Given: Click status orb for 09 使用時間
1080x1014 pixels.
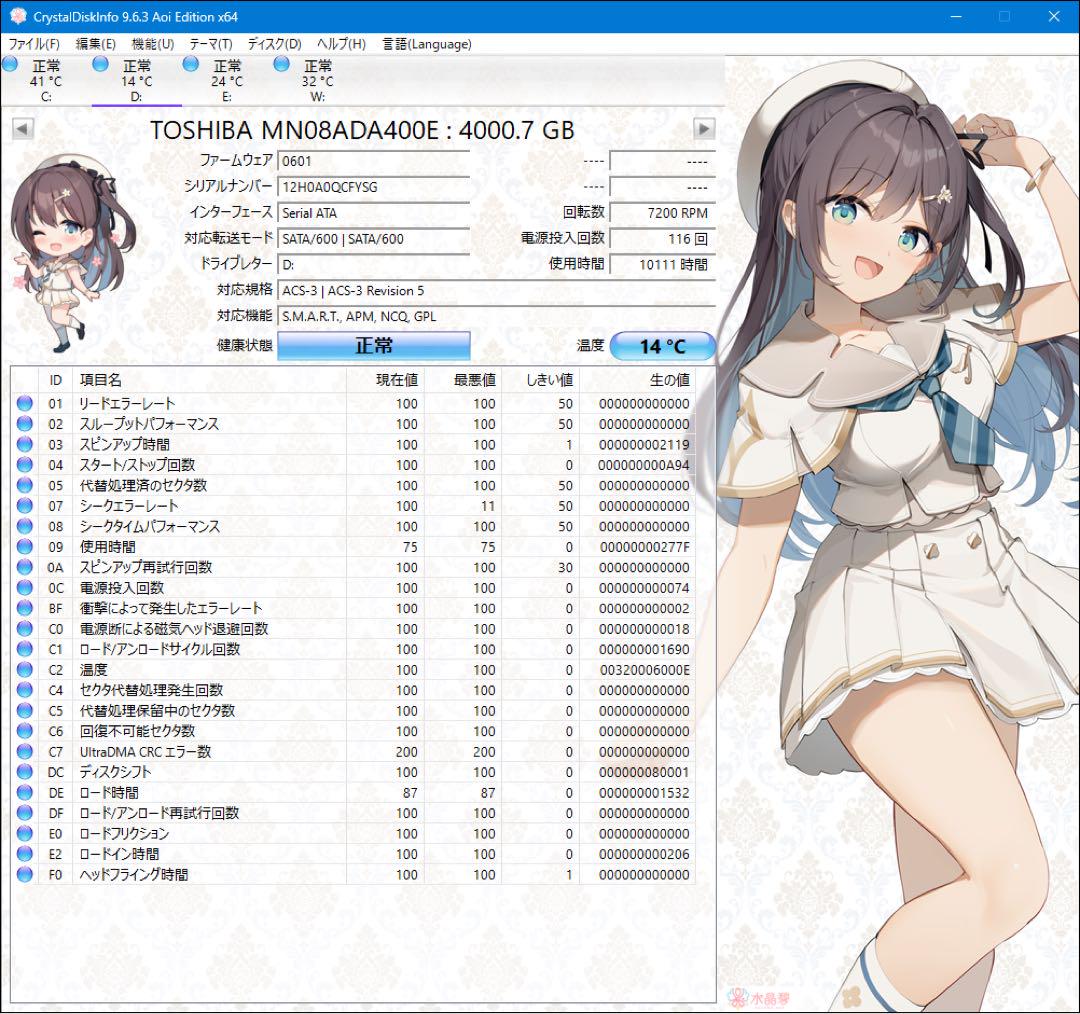Looking at the screenshot, I should click(x=25, y=546).
